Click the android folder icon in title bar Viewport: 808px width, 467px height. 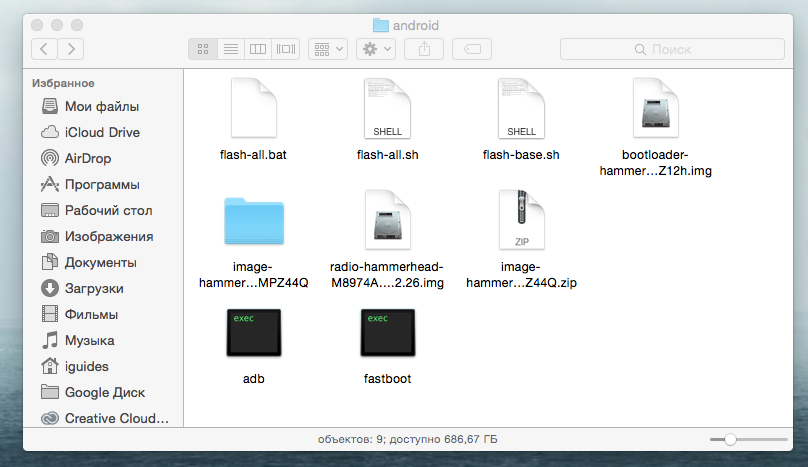[x=381, y=25]
